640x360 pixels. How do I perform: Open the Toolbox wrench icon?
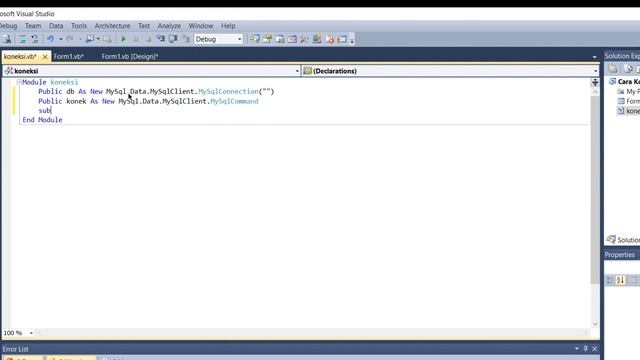pyautogui.click(x=304, y=39)
